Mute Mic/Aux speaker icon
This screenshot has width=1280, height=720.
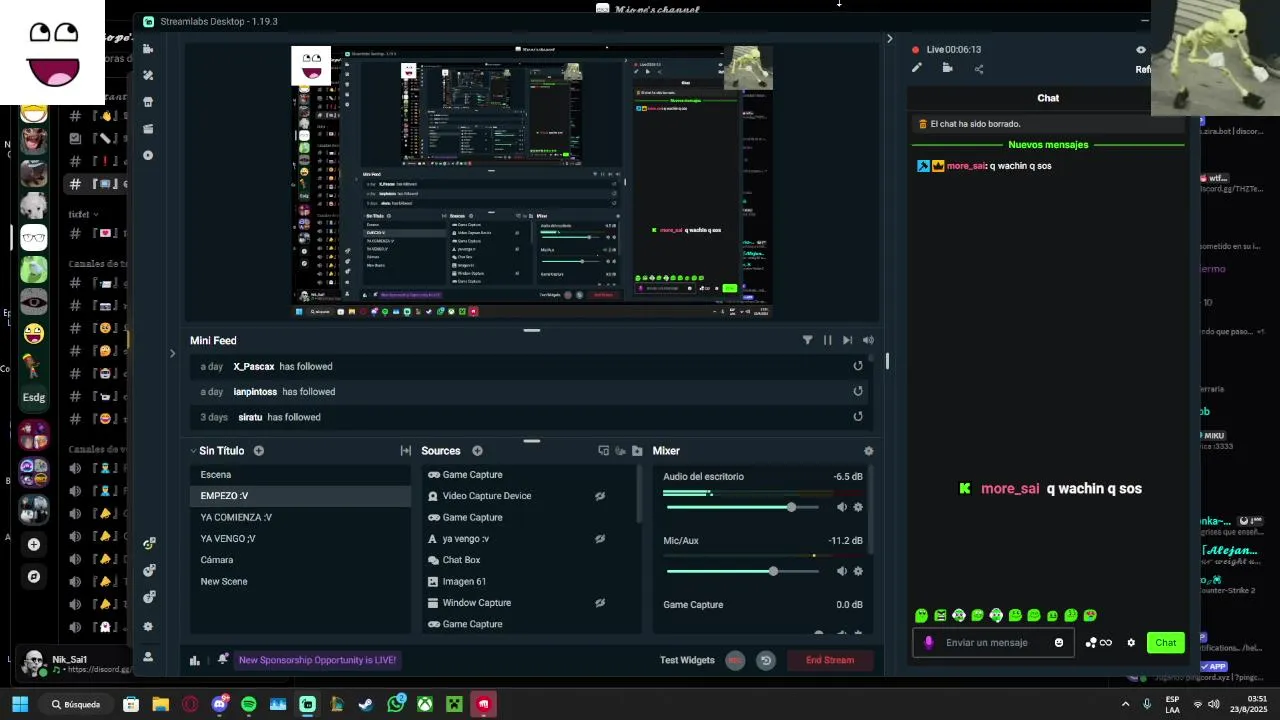click(841, 571)
